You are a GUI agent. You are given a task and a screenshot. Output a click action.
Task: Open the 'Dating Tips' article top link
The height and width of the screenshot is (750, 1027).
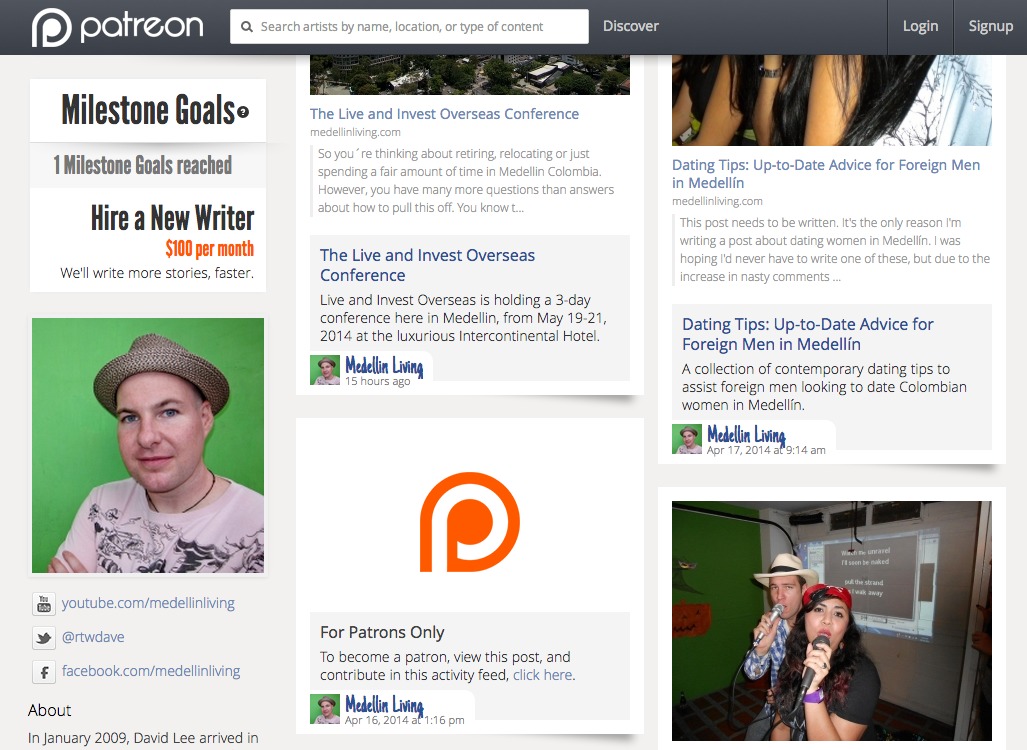click(826, 174)
